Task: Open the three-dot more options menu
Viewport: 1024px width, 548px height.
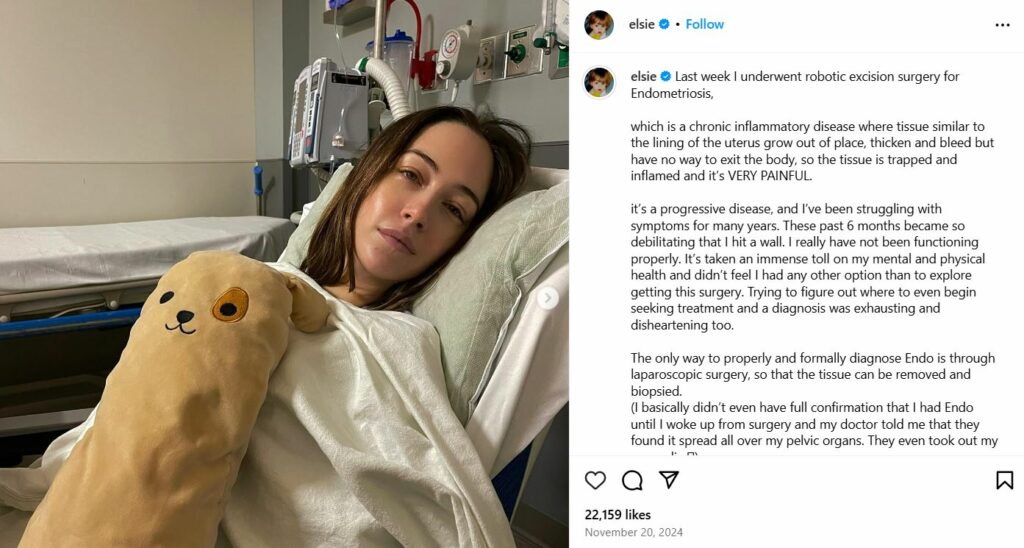Action: click(1002, 25)
